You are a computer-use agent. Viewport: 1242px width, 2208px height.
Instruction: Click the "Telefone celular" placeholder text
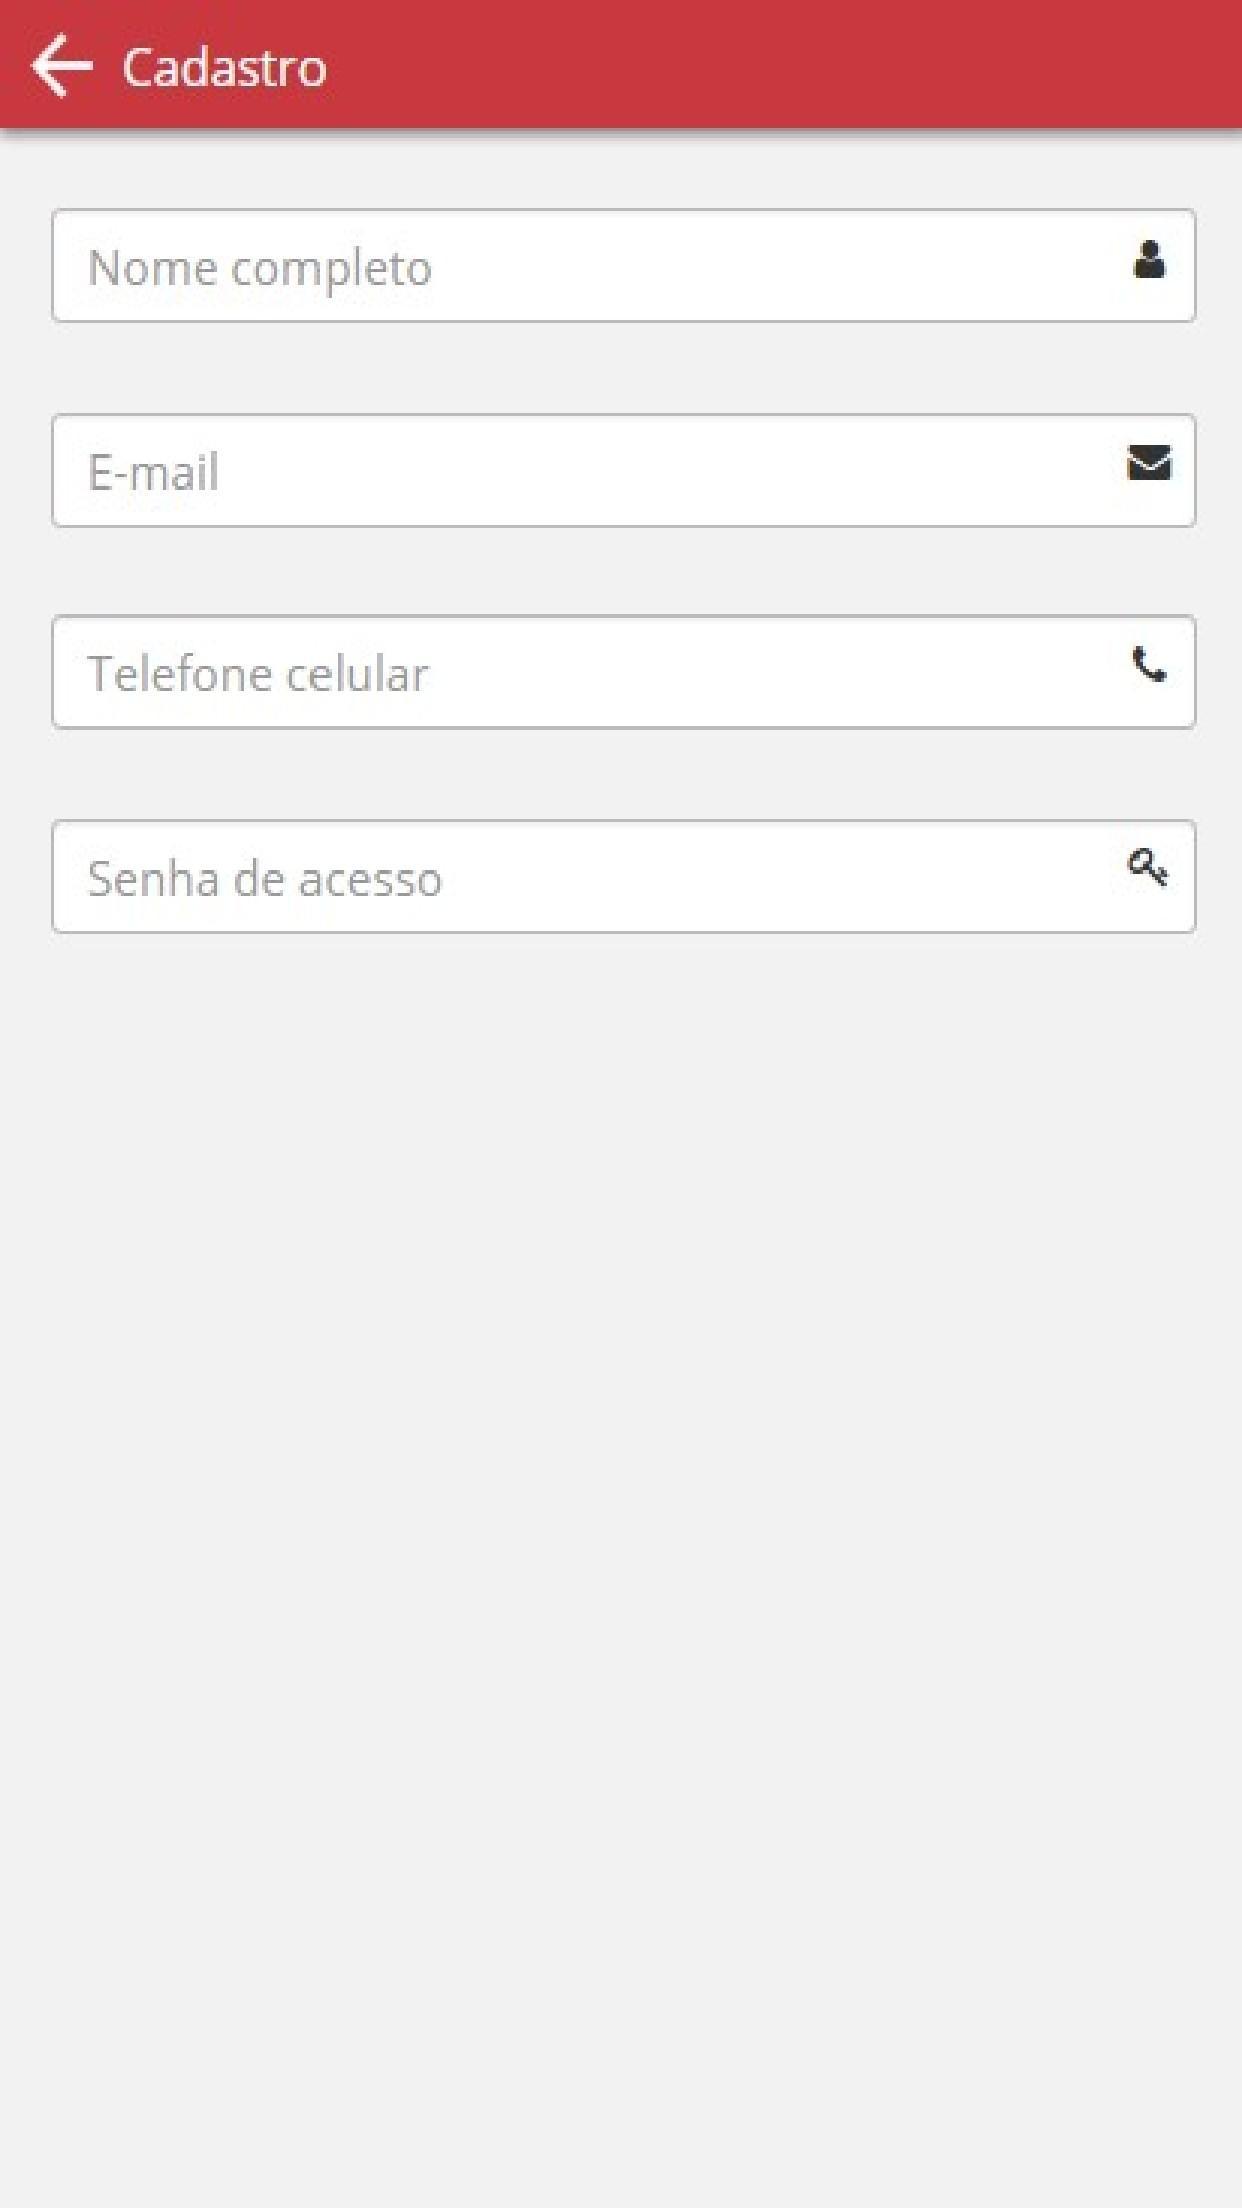tap(258, 674)
